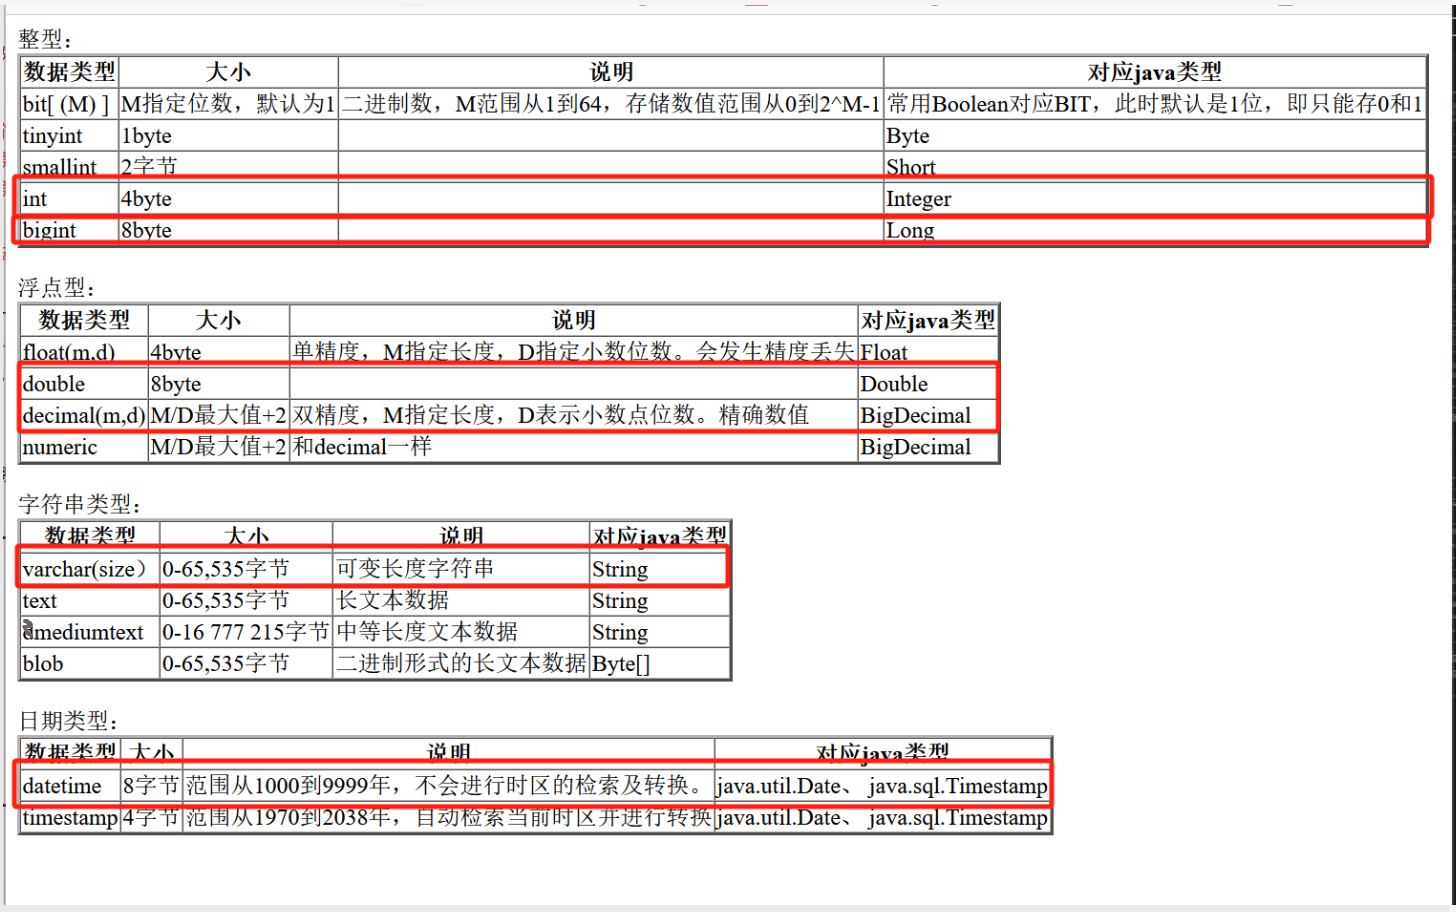The height and width of the screenshot is (912, 1456).
Task: Click the 'Short' java type cell
Action: click(x=1155, y=166)
